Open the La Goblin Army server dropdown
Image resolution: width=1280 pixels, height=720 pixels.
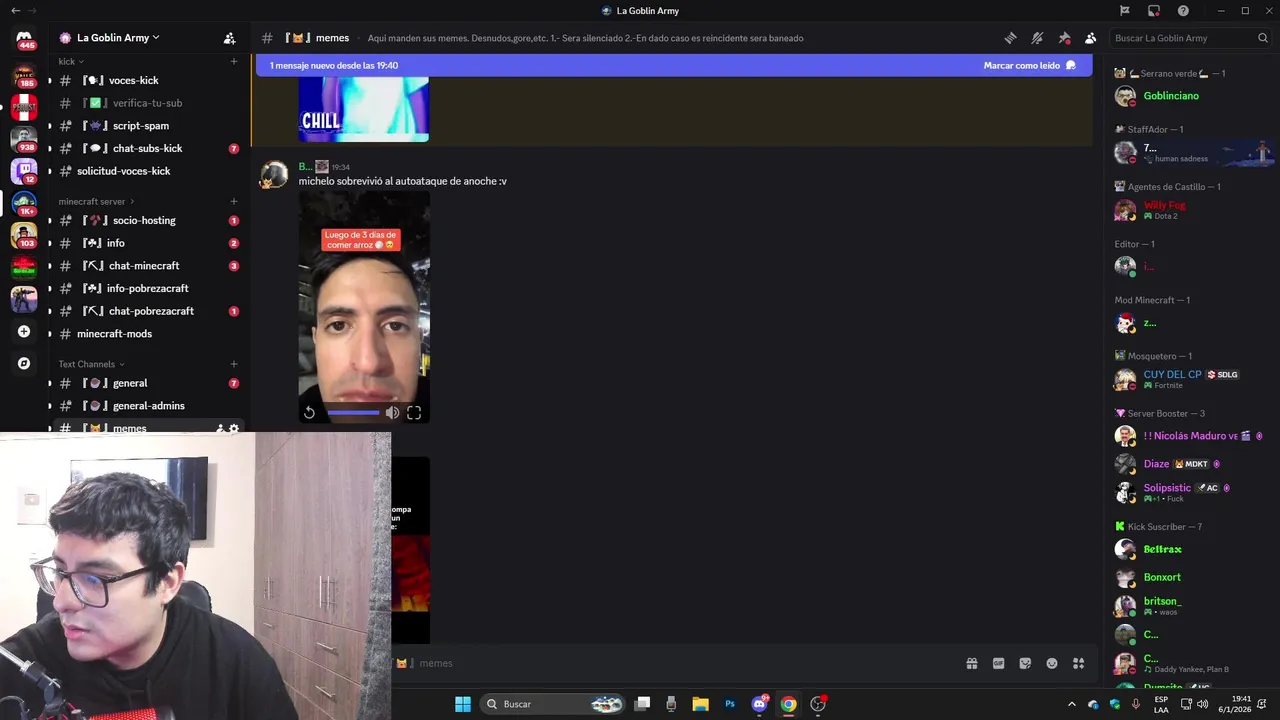click(118, 38)
